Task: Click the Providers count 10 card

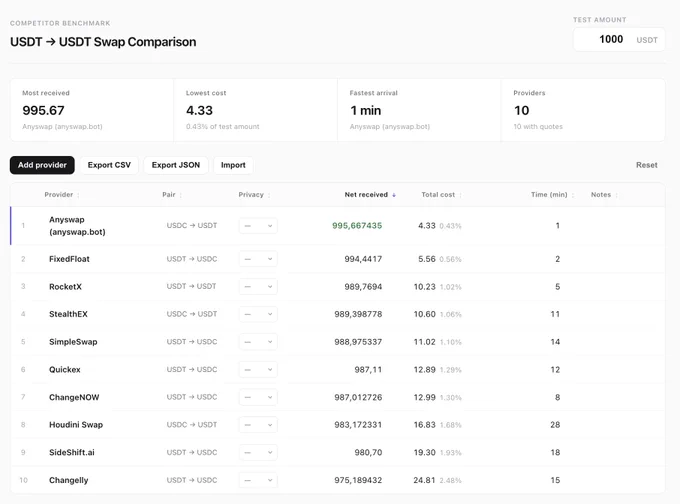Action: tap(583, 110)
